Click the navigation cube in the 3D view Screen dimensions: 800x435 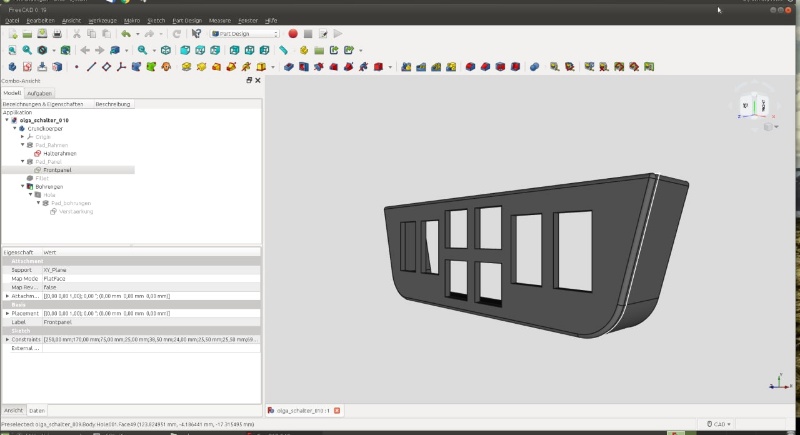[x=752, y=106]
